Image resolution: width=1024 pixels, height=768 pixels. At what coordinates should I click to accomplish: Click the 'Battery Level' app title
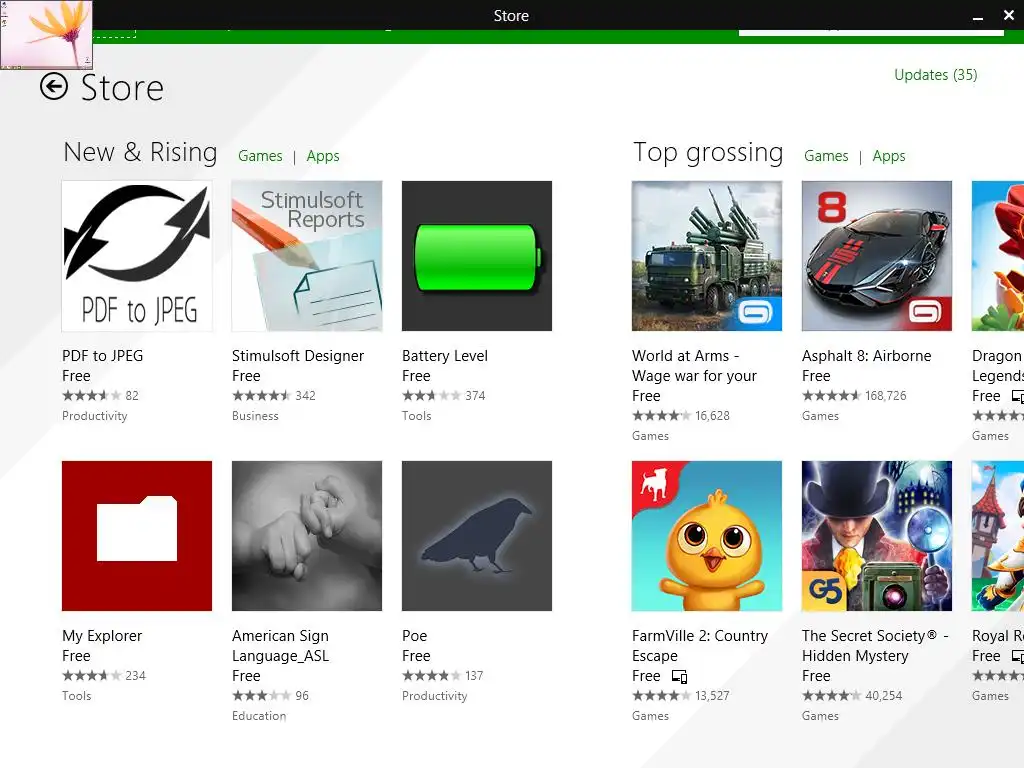click(x=445, y=356)
